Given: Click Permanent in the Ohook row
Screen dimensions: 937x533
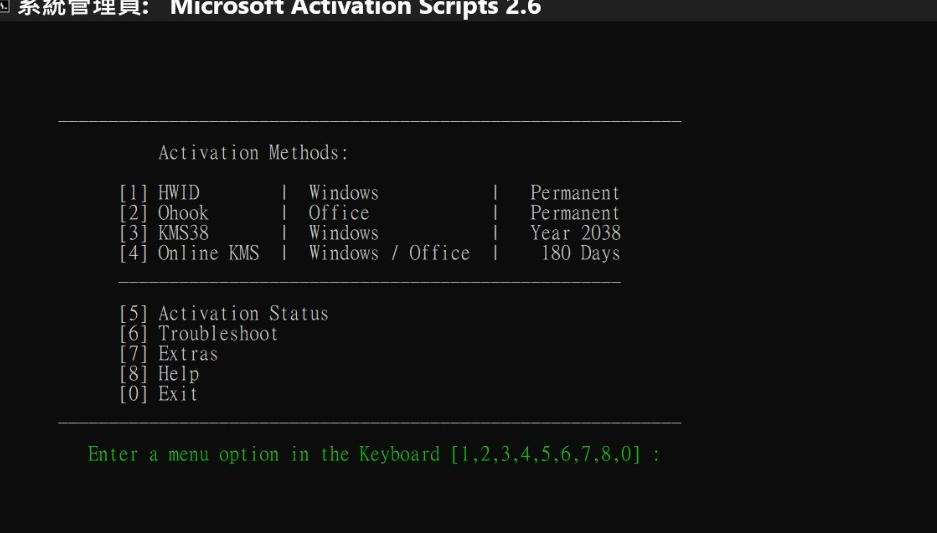Looking at the screenshot, I should click(575, 213).
